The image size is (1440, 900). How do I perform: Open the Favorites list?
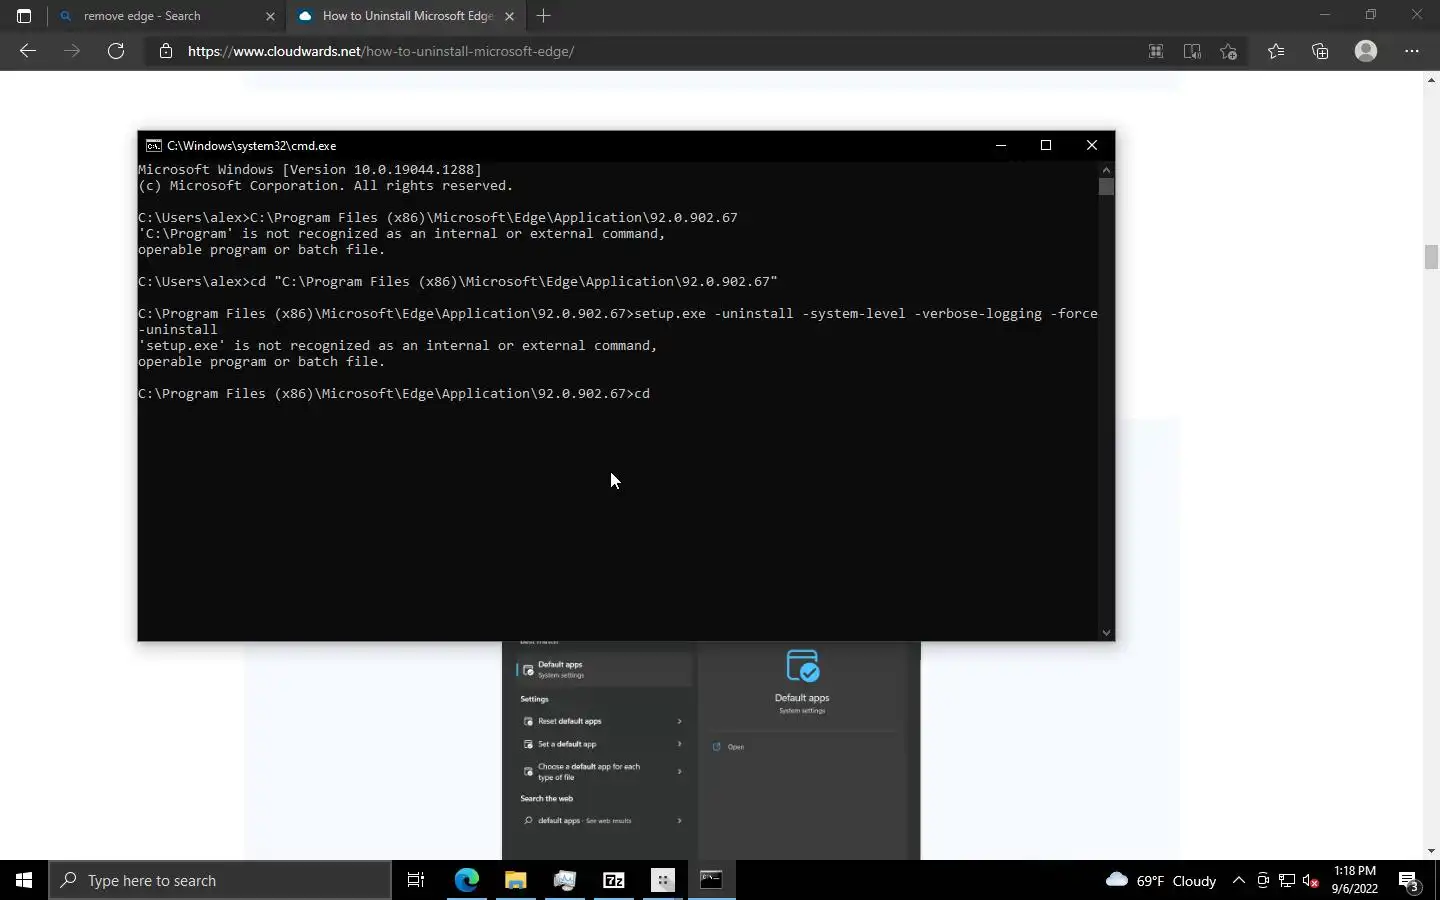tap(1276, 51)
